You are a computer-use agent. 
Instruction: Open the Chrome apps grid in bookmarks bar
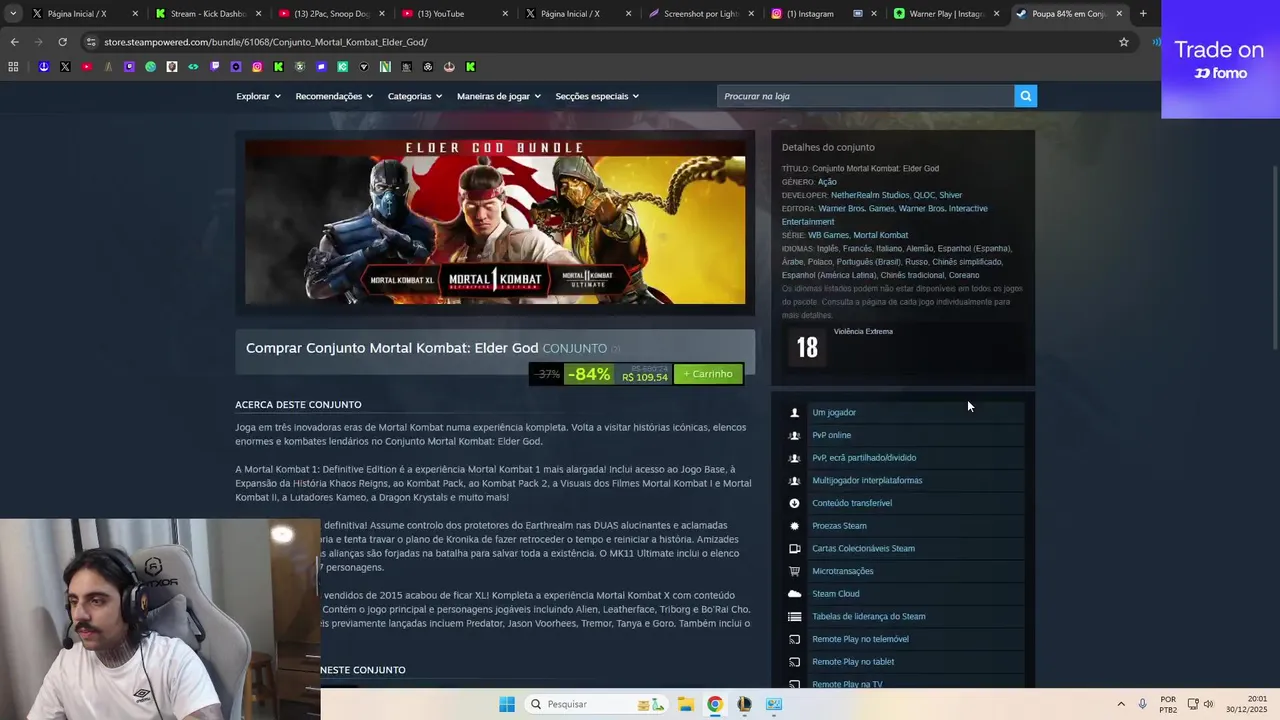[13, 67]
